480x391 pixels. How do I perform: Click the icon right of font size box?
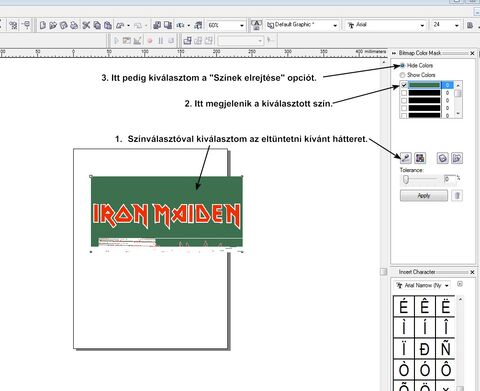[470, 25]
